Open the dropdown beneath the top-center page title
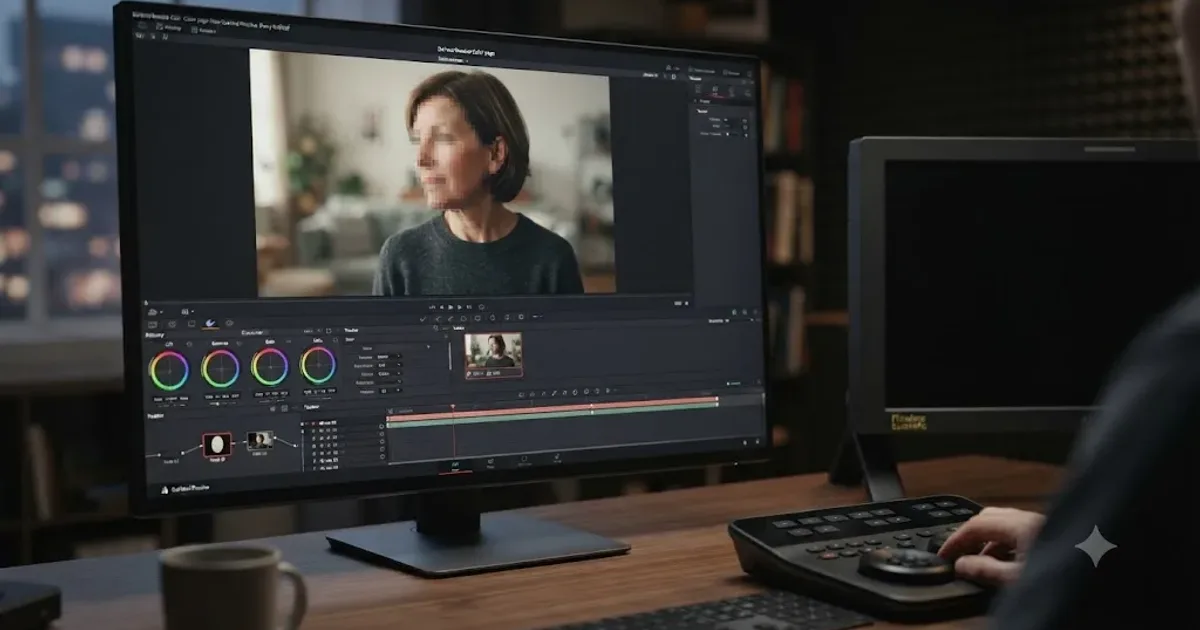This screenshot has height=630, width=1200. (x=452, y=60)
